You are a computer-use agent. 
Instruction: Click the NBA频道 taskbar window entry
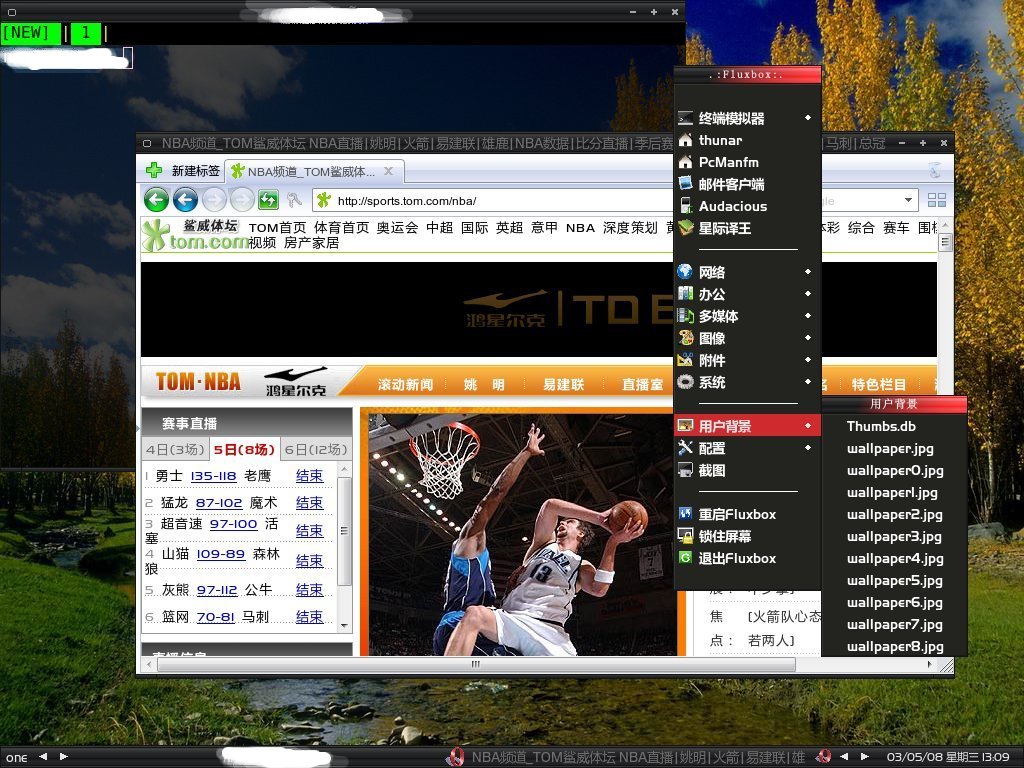point(627,757)
